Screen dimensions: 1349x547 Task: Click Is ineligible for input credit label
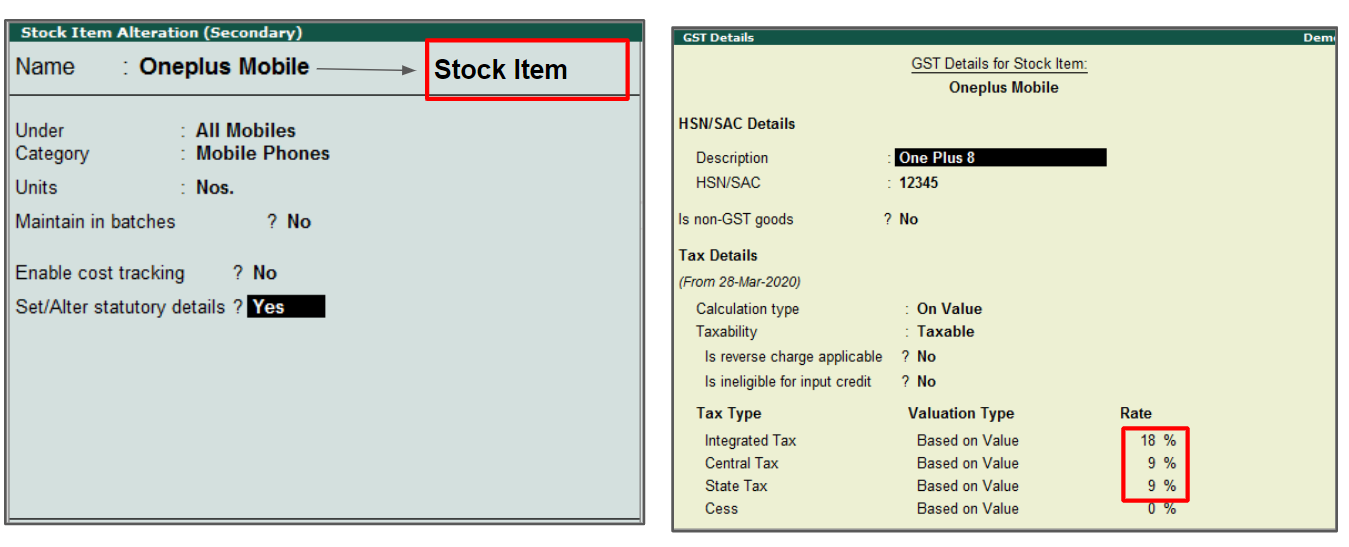(788, 381)
